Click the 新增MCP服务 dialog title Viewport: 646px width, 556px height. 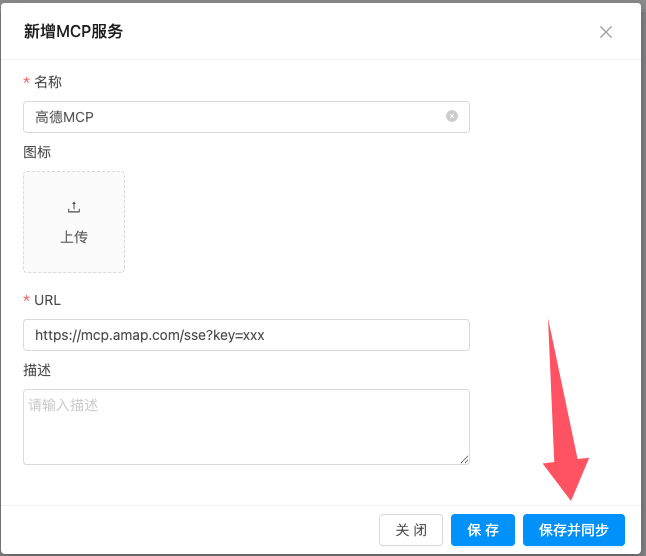73,31
